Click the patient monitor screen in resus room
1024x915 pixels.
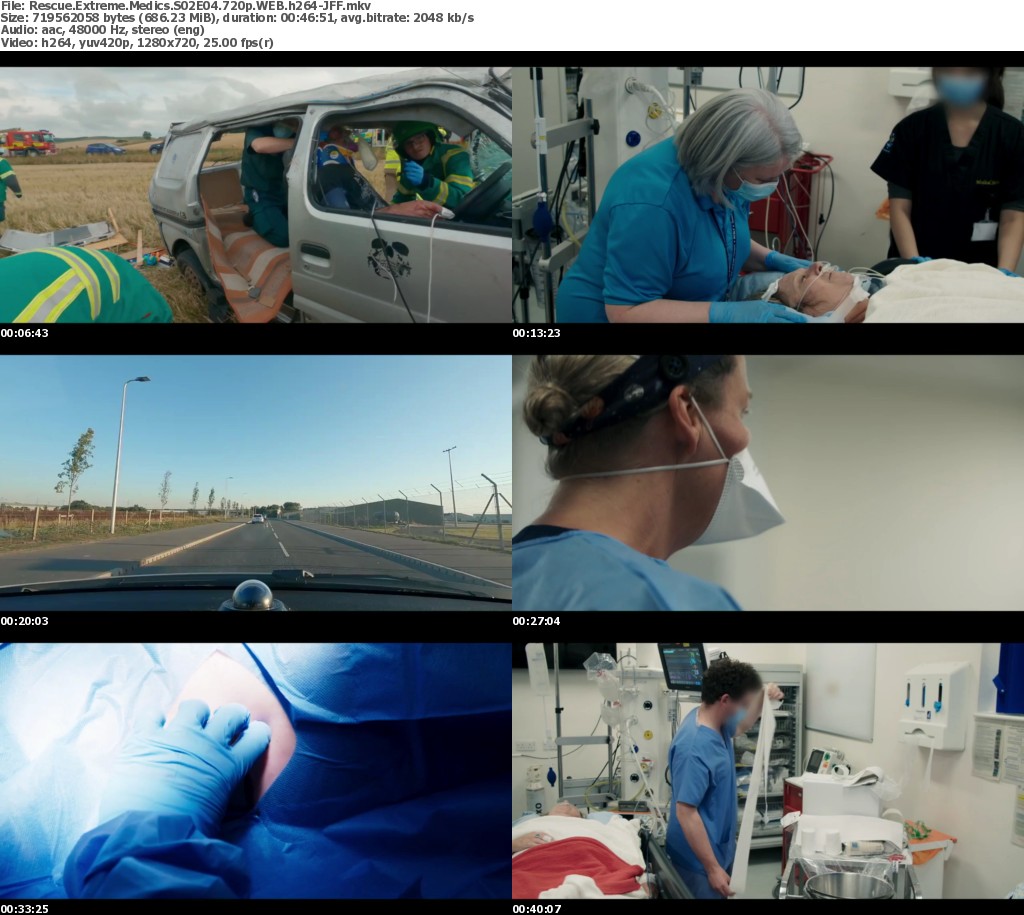682,666
